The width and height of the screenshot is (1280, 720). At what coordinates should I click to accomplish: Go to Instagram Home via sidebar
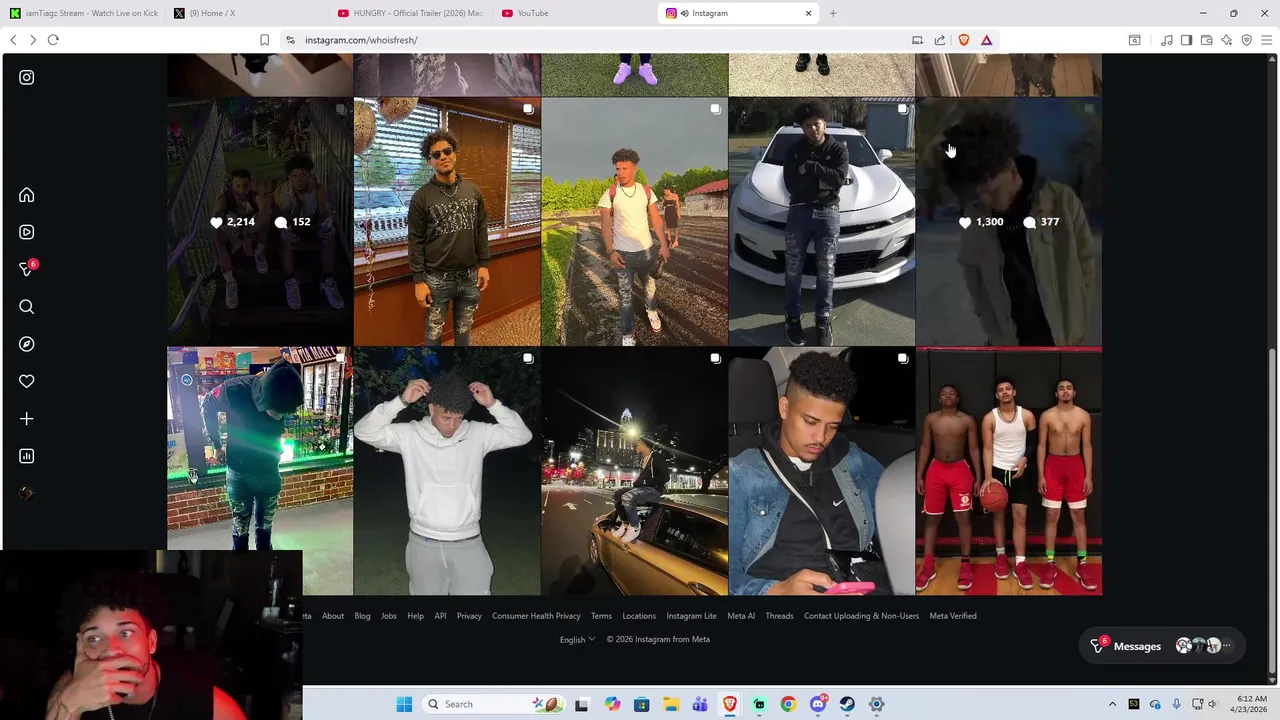27,195
